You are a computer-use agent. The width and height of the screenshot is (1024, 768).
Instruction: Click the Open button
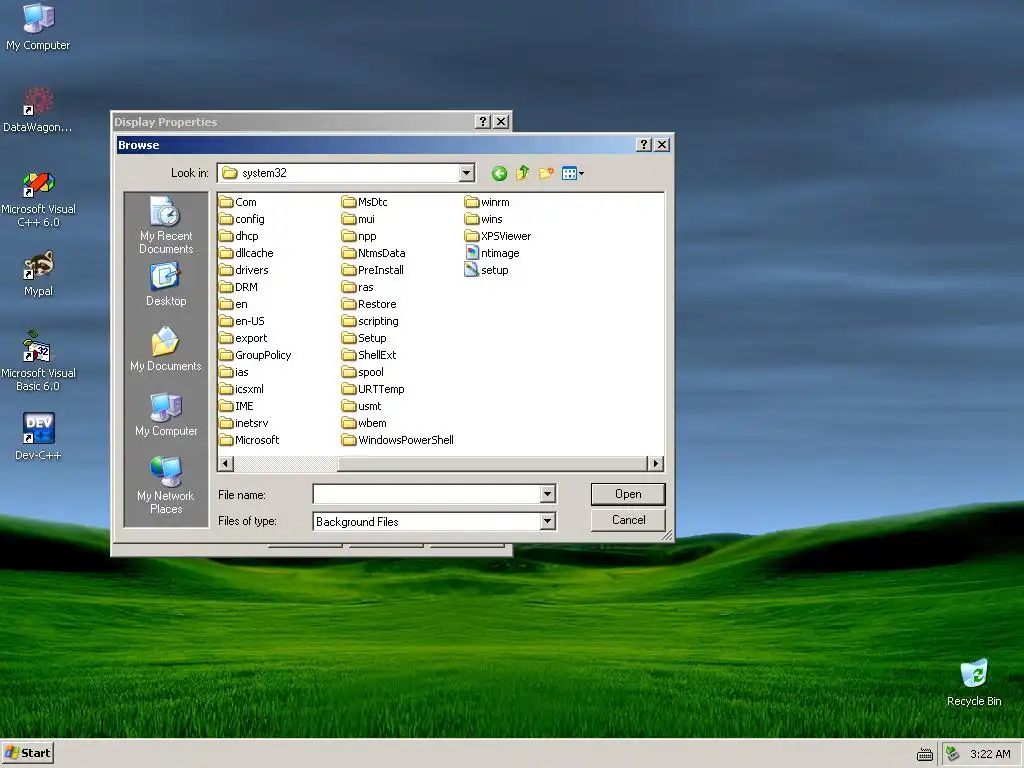pos(628,494)
